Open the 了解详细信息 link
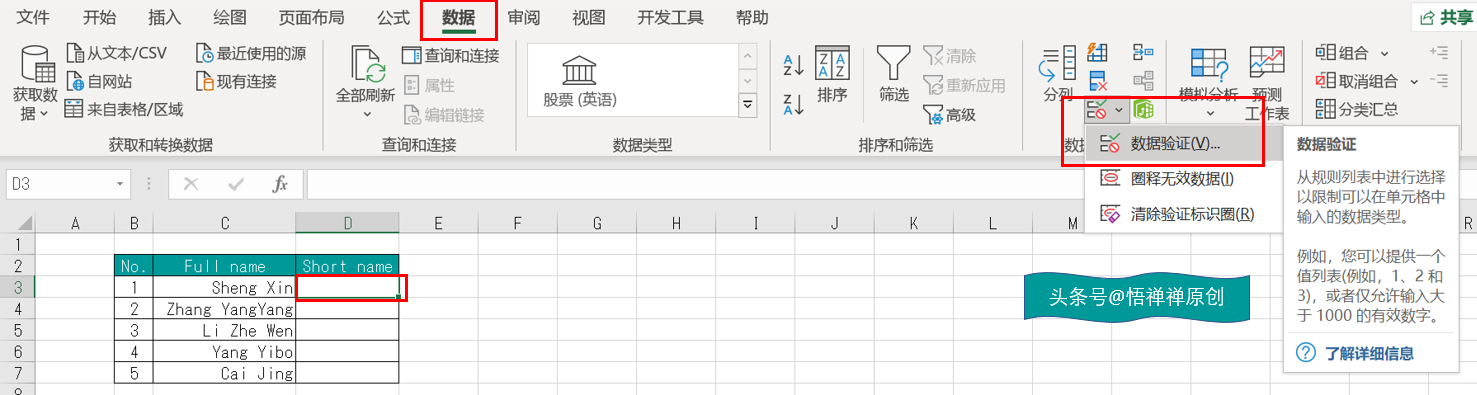The width and height of the screenshot is (1477, 395). pos(1369,352)
